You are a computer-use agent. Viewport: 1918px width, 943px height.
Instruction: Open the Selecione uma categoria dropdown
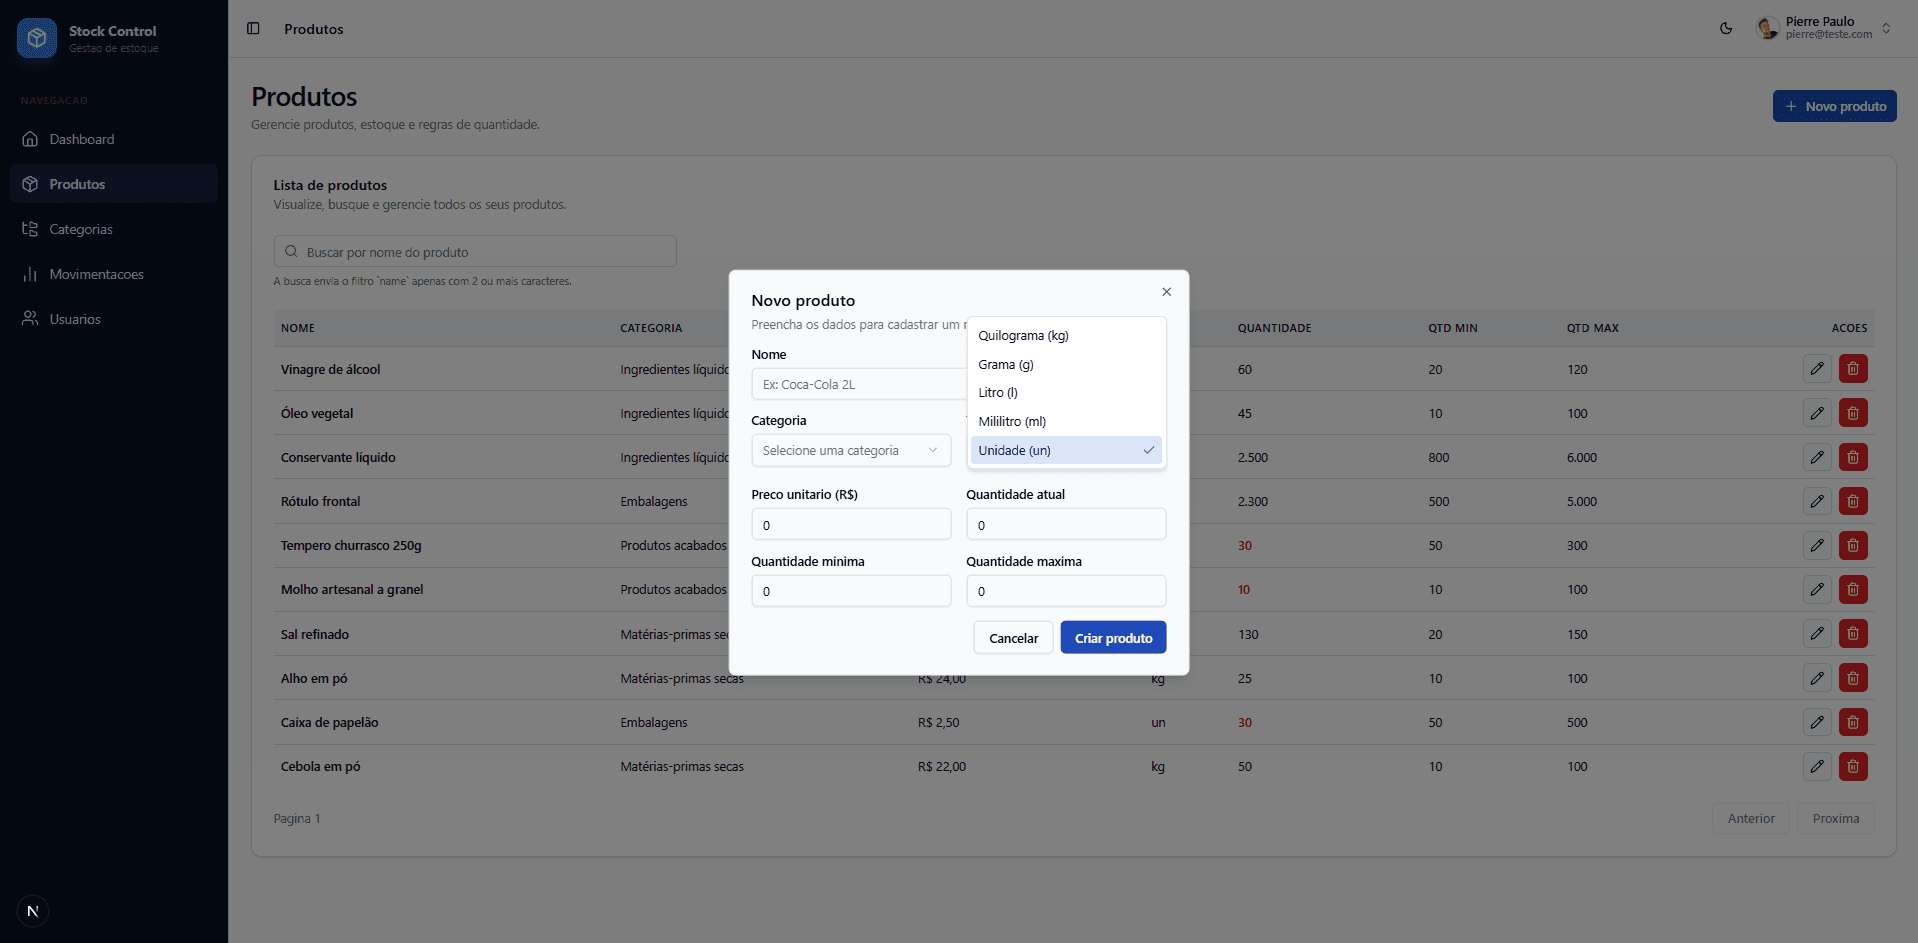point(851,450)
